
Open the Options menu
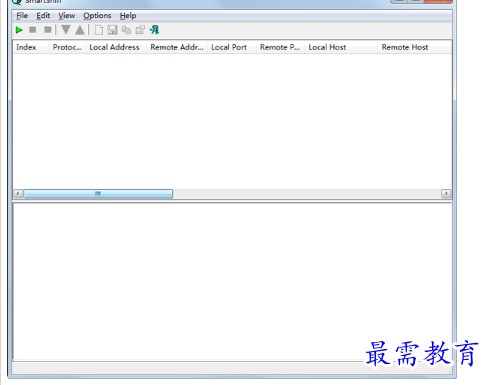coord(97,16)
